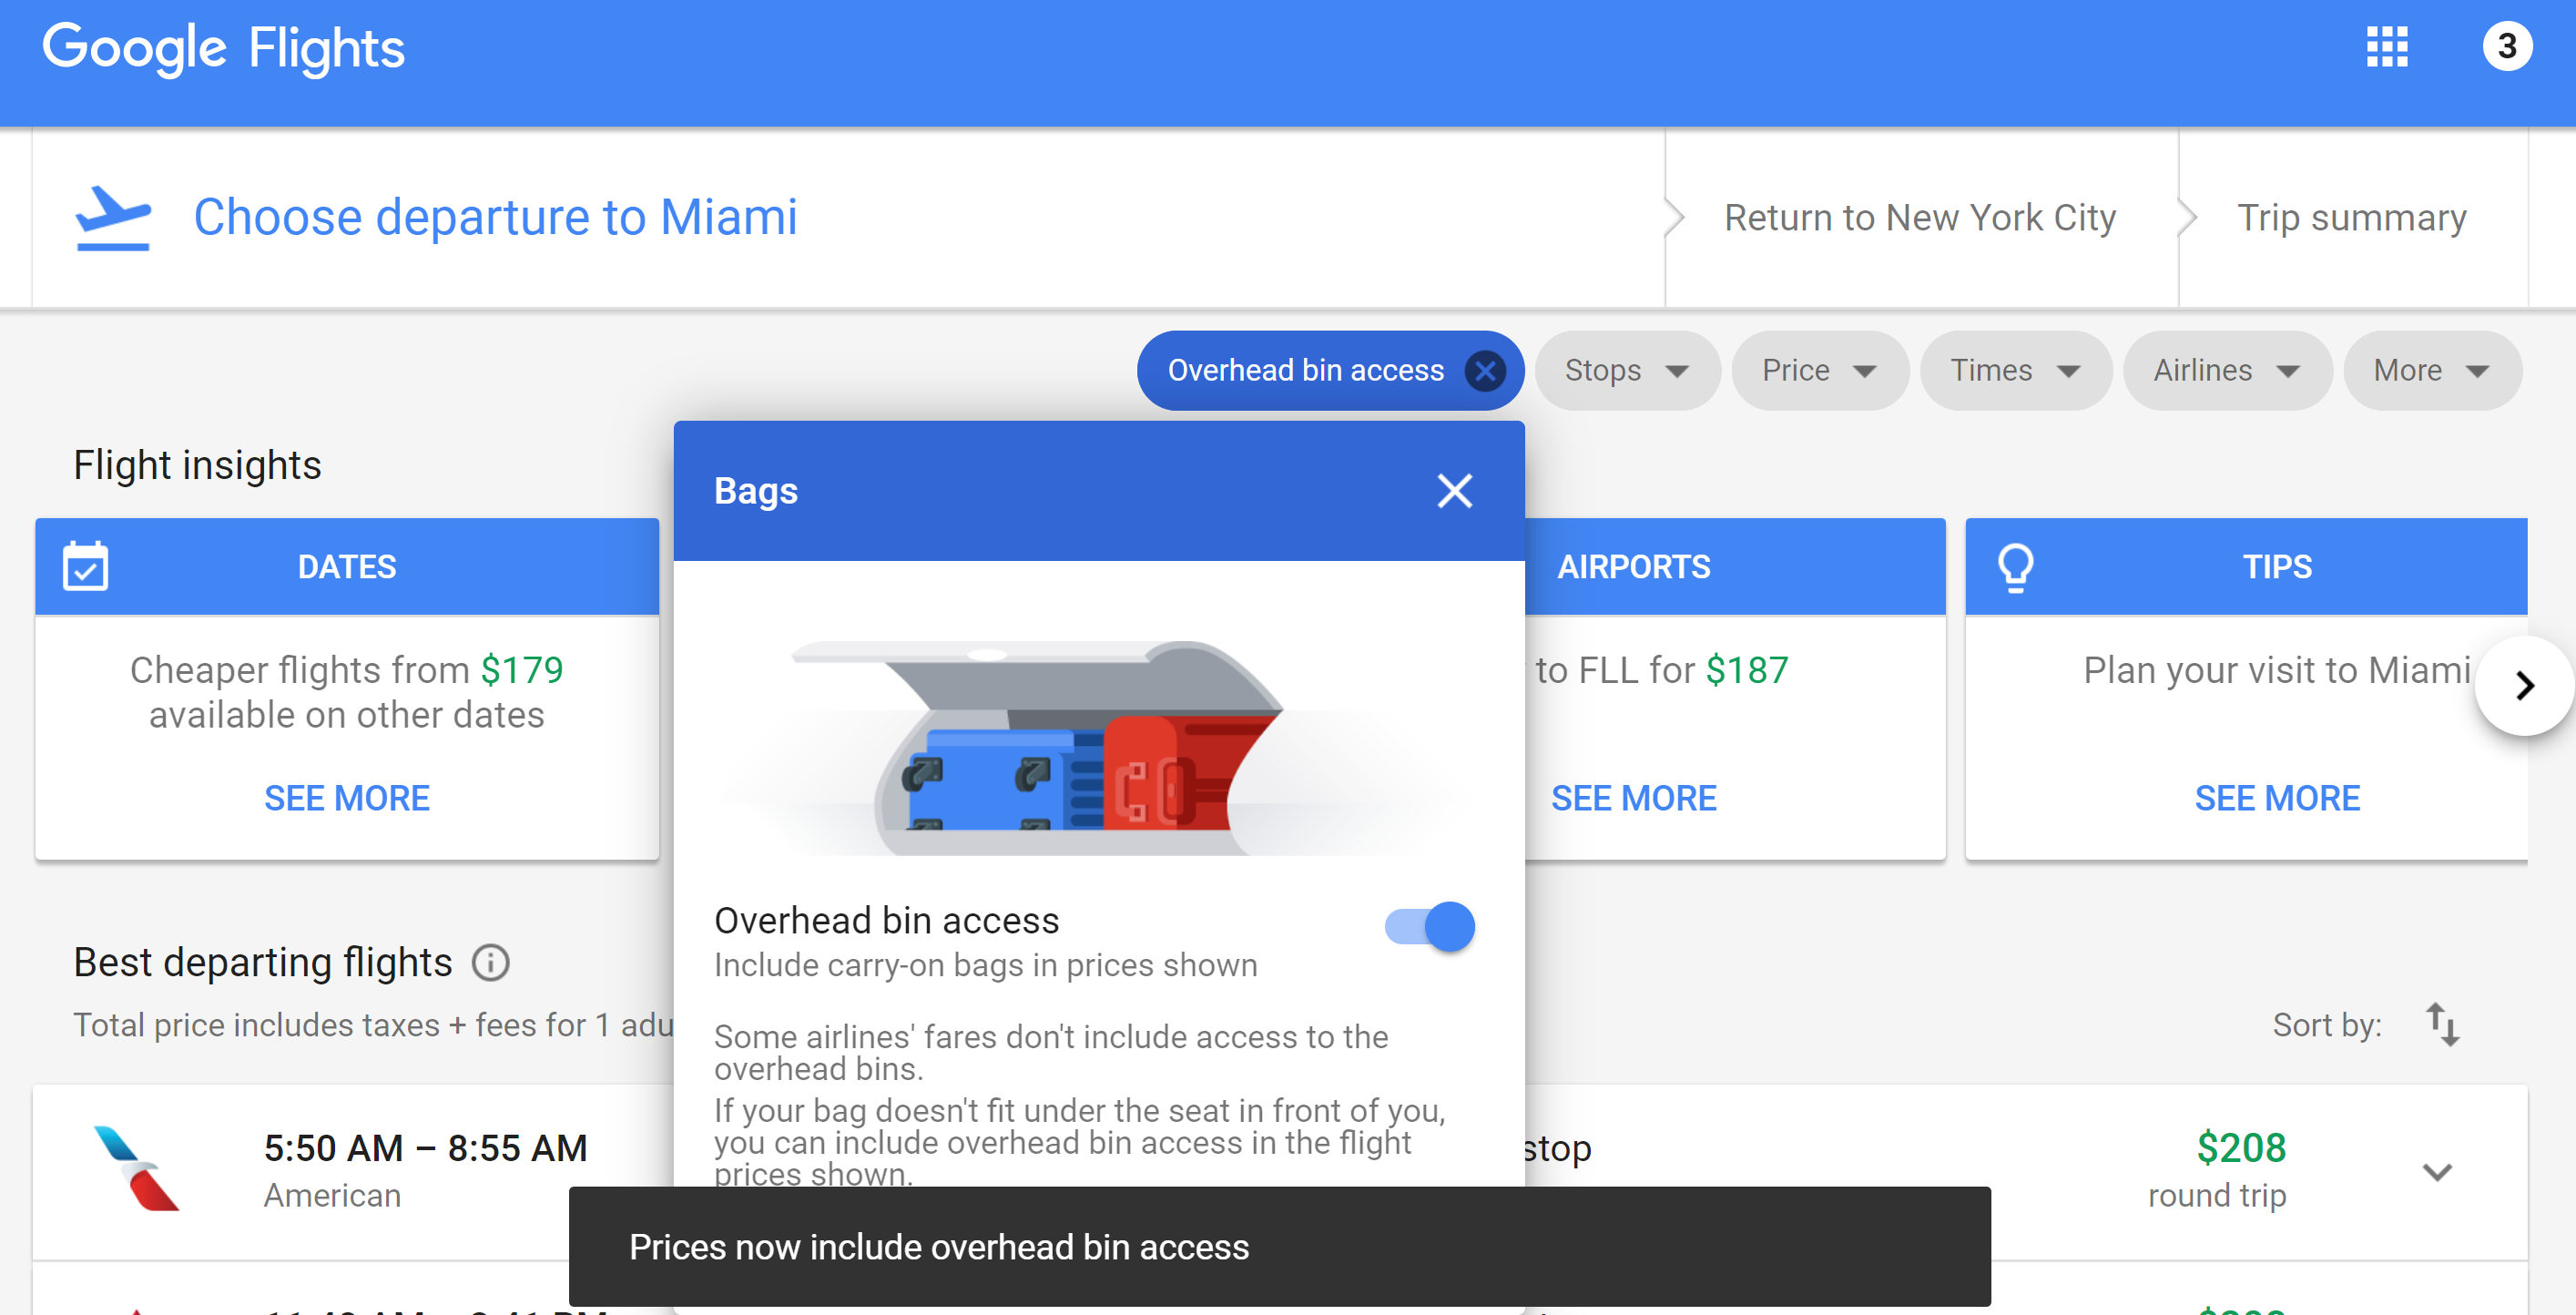Click the lightbulb icon on Tips card

[x=2015, y=567]
